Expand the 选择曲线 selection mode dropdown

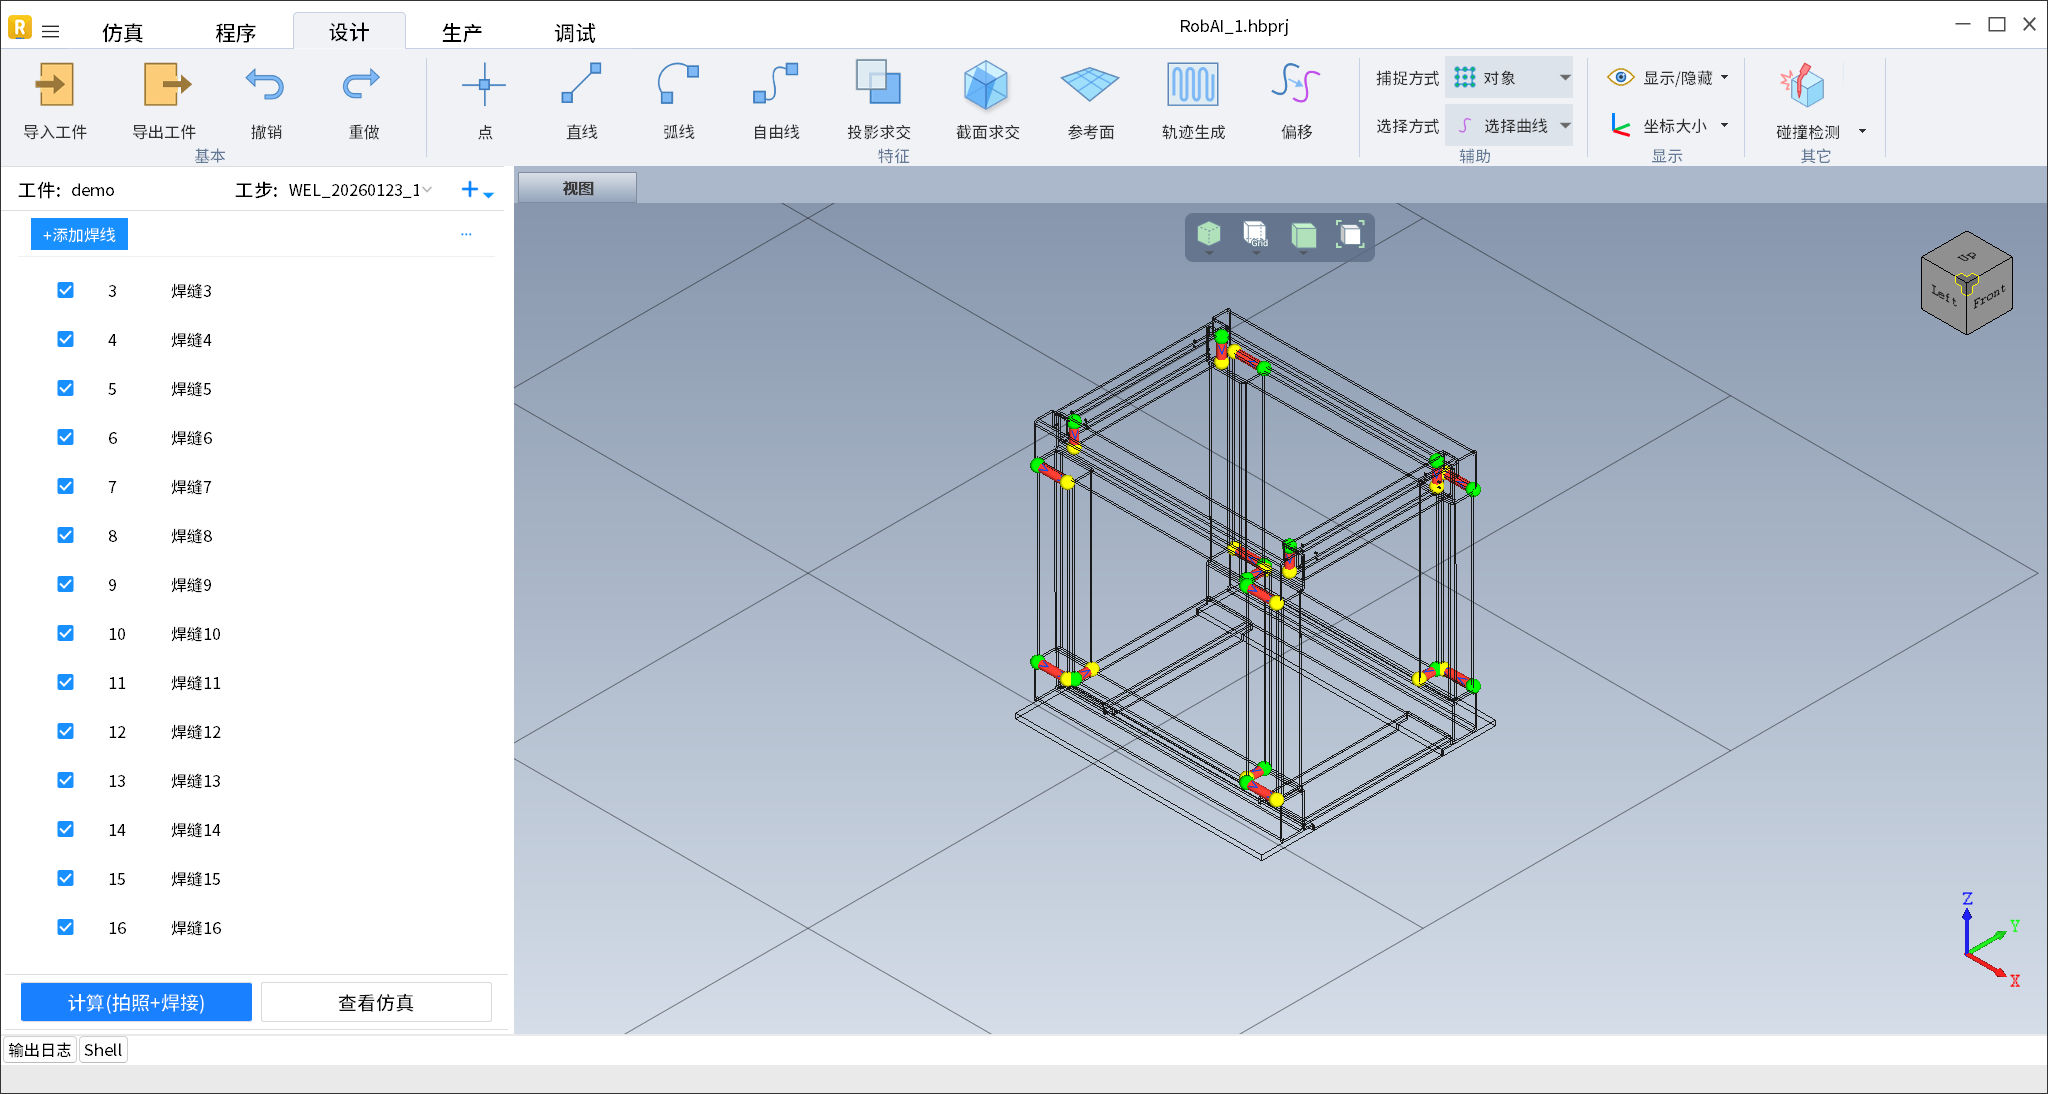click(x=1565, y=126)
